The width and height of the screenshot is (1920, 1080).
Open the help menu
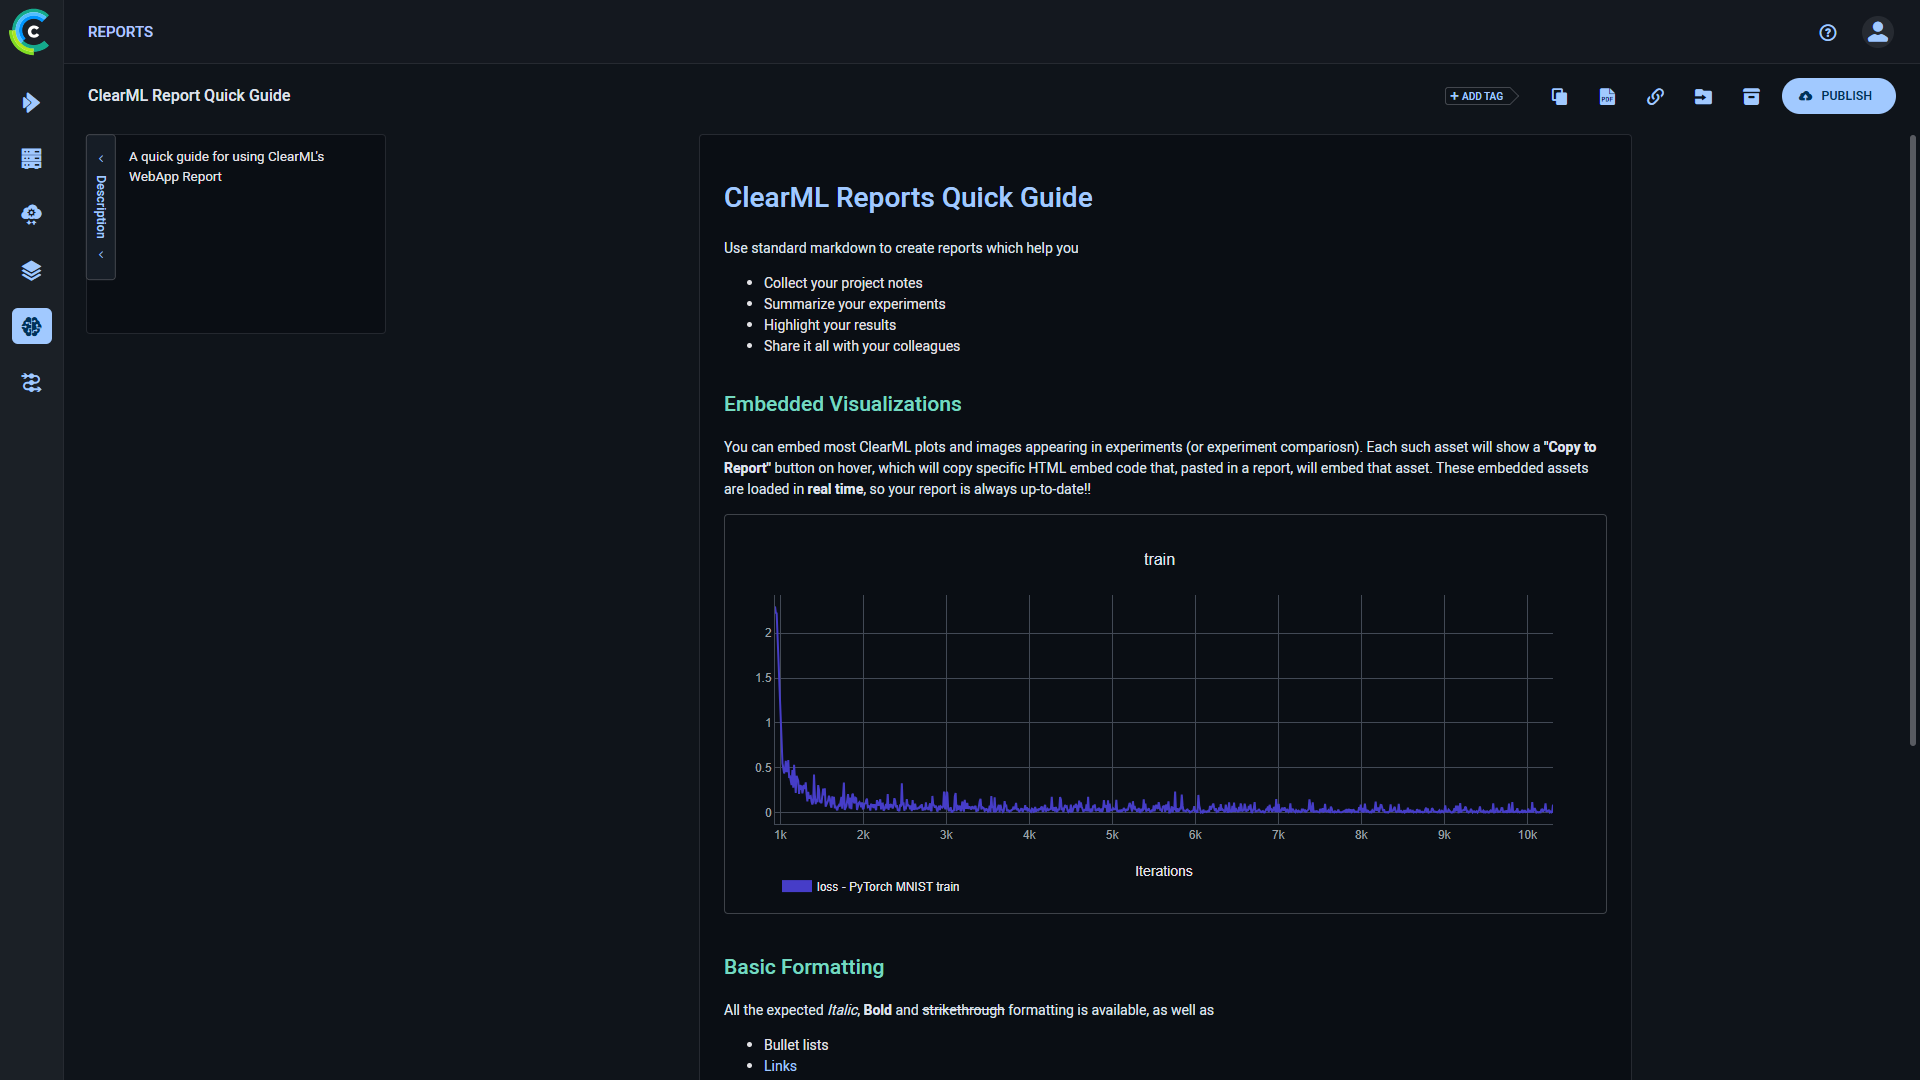point(1828,32)
